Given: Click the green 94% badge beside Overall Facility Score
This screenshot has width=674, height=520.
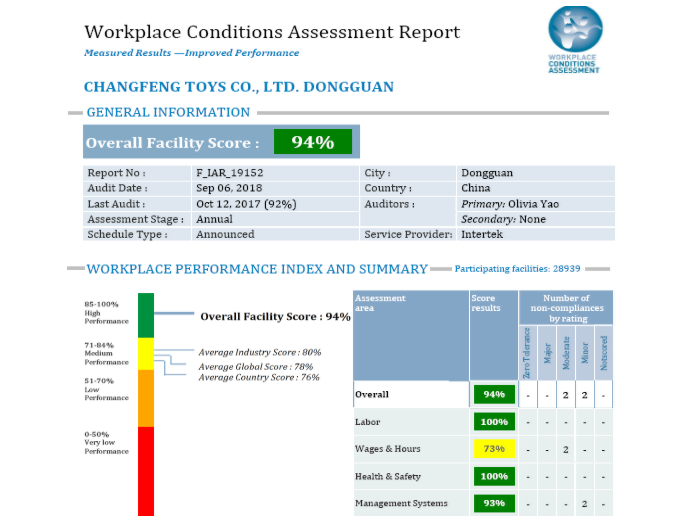Looking at the screenshot, I should tap(312, 142).
